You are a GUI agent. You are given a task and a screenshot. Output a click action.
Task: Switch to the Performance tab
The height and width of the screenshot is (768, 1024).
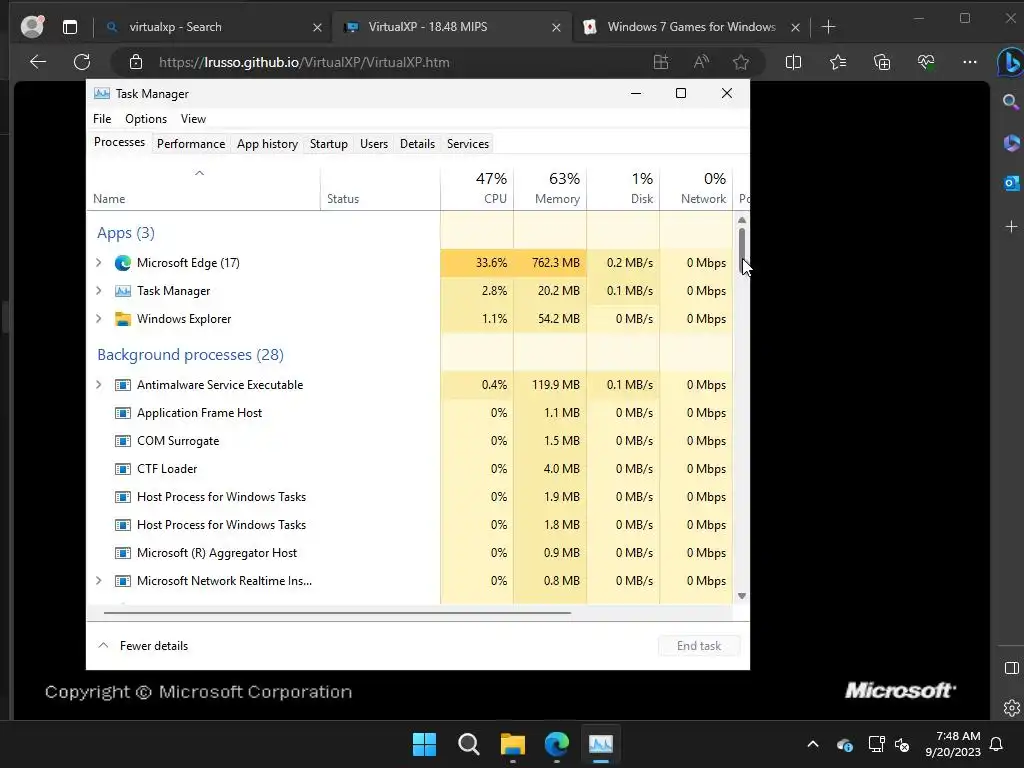point(191,144)
